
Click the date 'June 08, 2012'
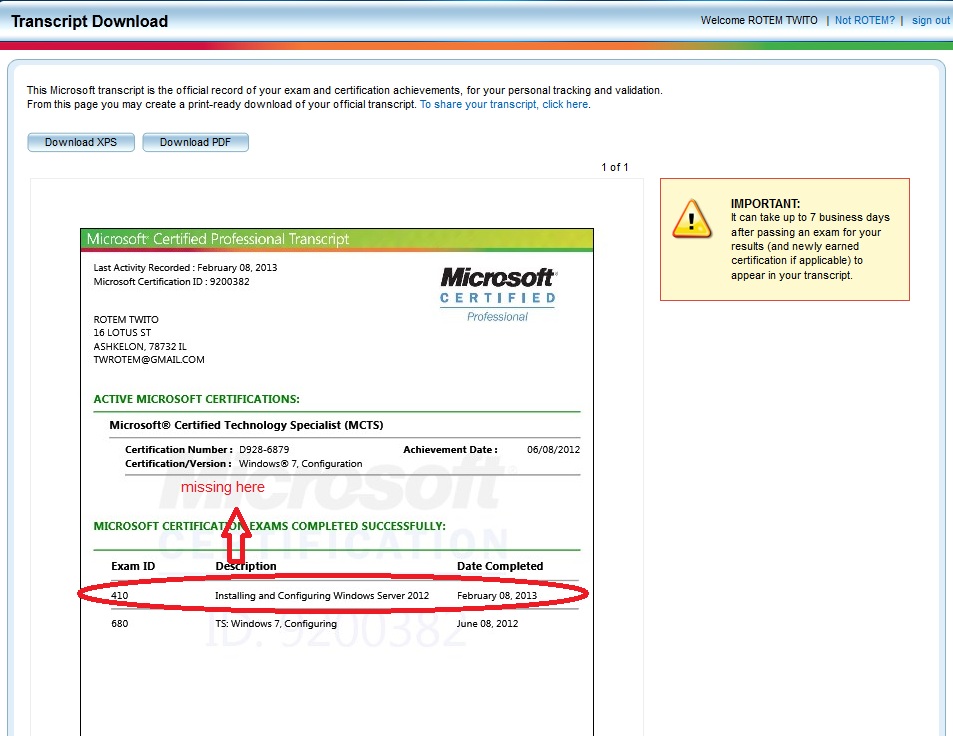click(x=487, y=624)
